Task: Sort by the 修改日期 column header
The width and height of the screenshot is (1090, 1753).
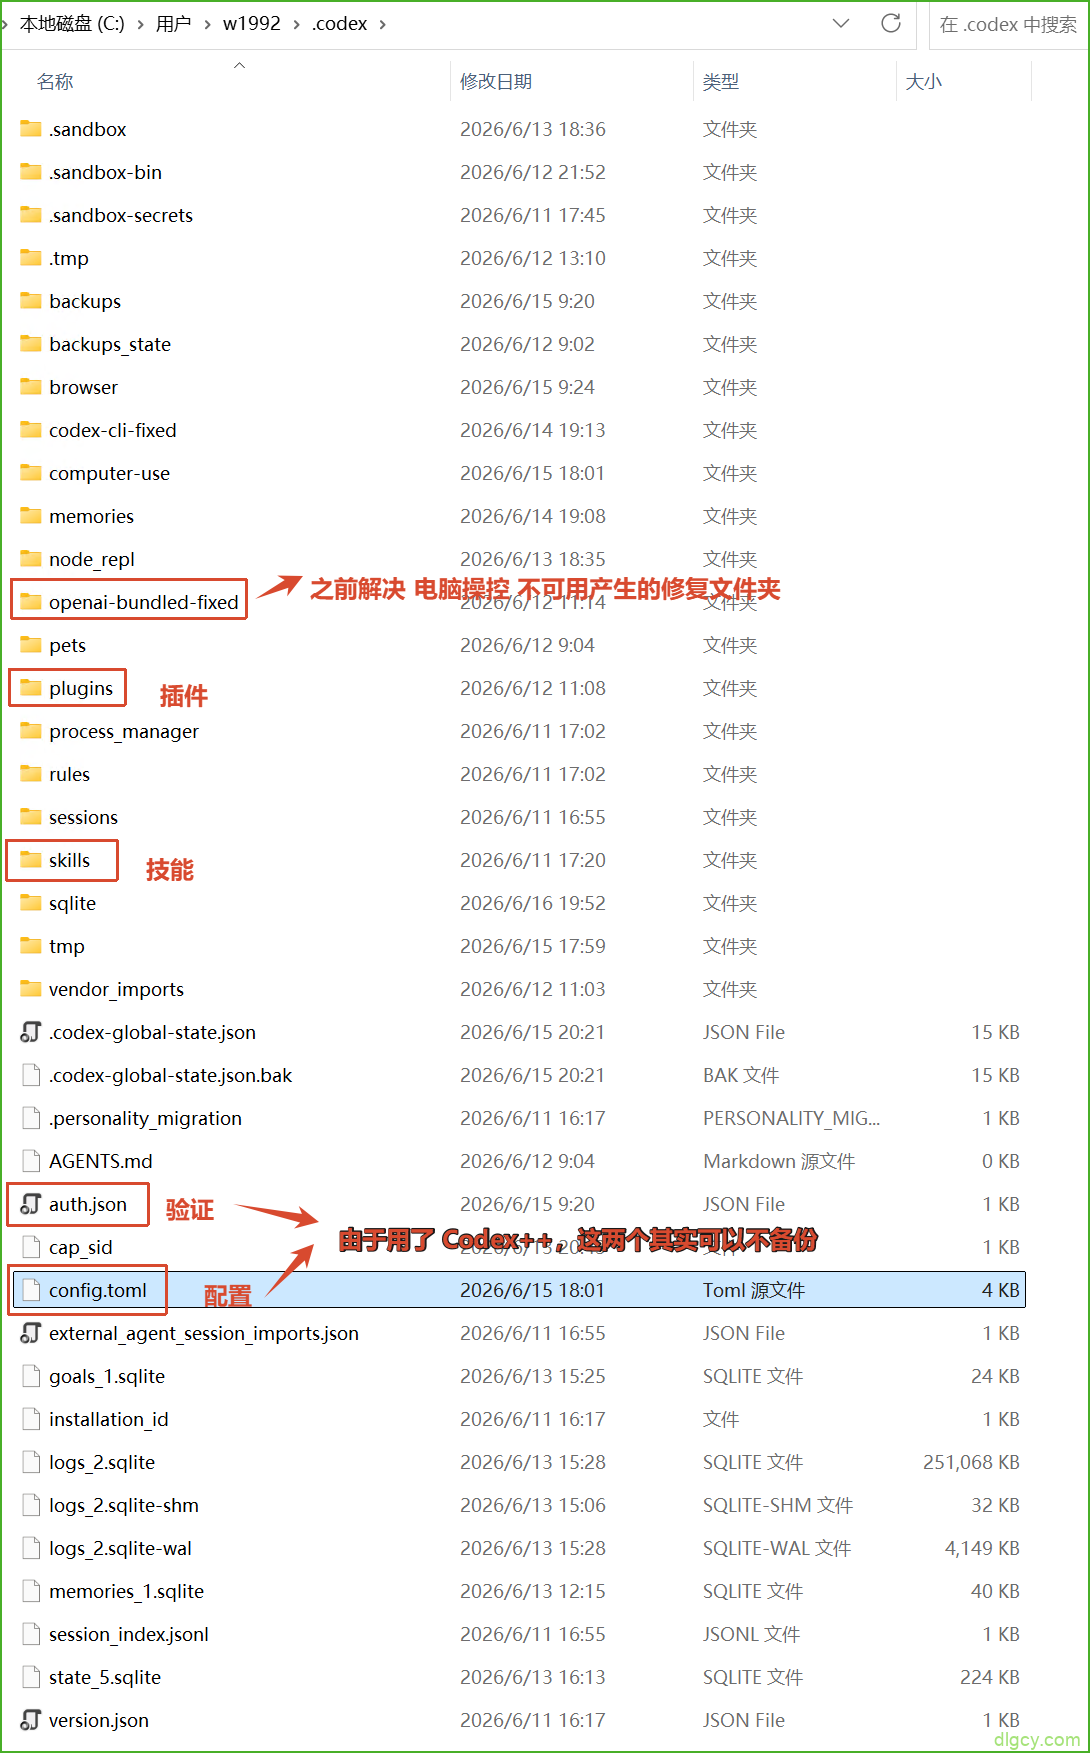Action: (496, 82)
